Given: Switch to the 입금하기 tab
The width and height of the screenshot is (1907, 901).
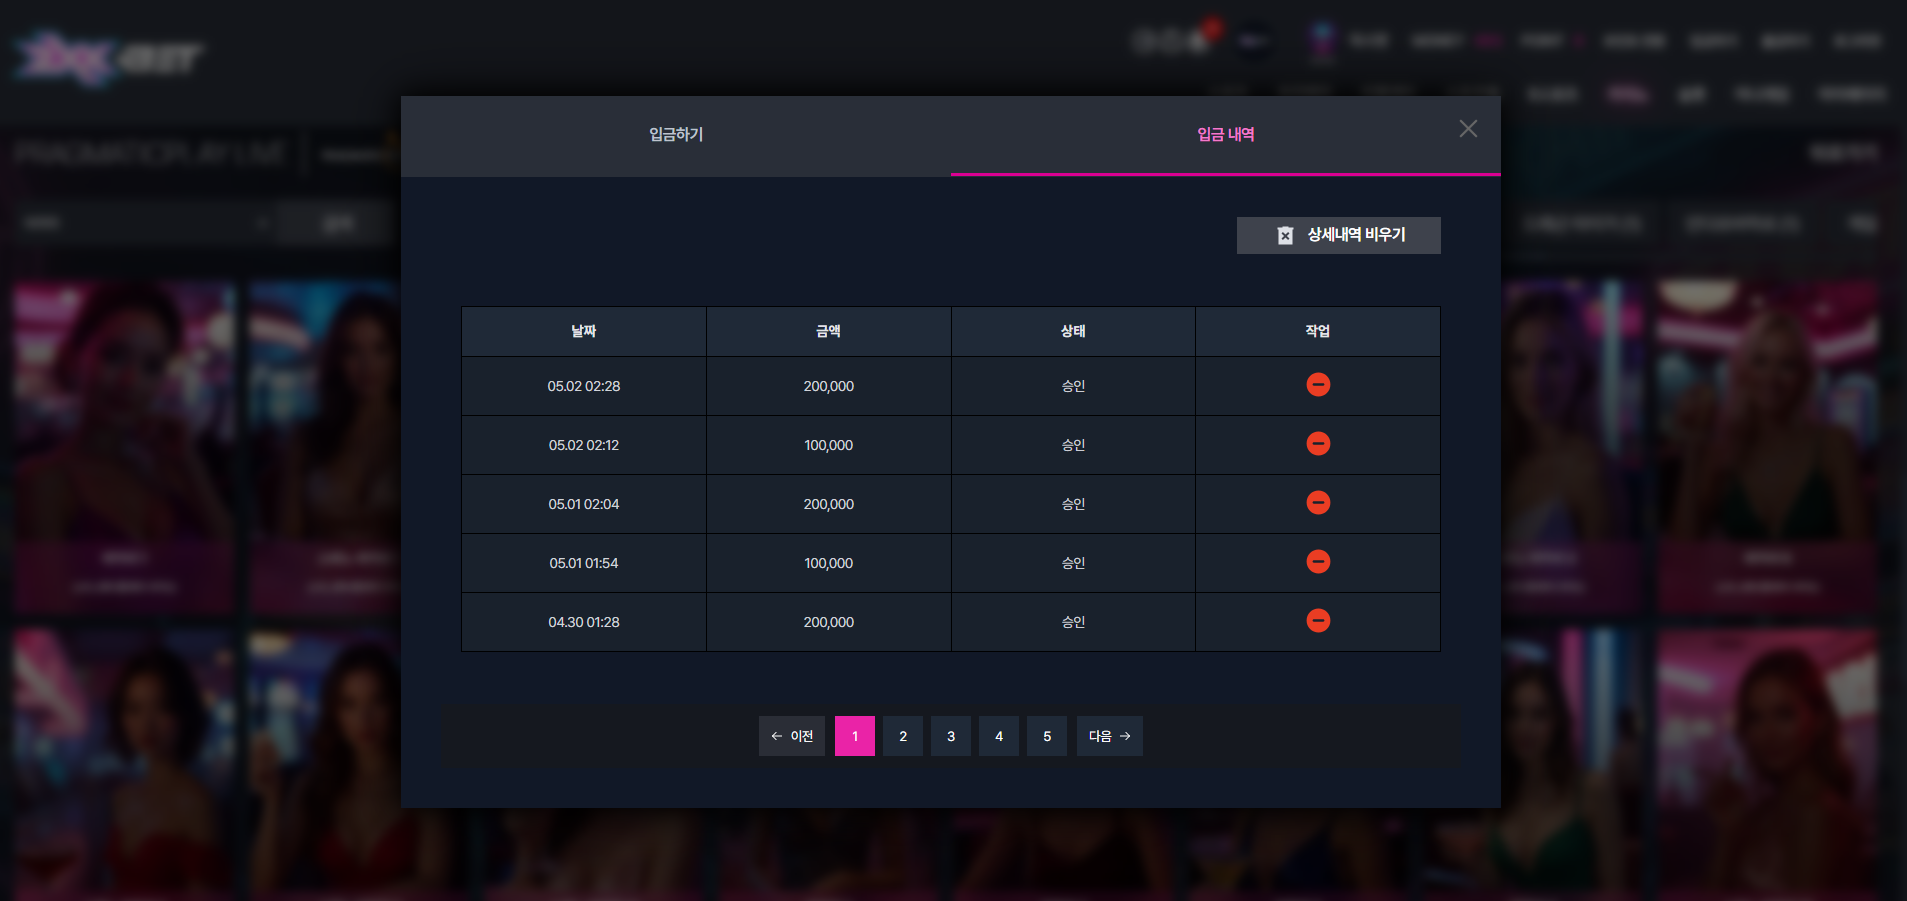Looking at the screenshot, I should coord(676,135).
